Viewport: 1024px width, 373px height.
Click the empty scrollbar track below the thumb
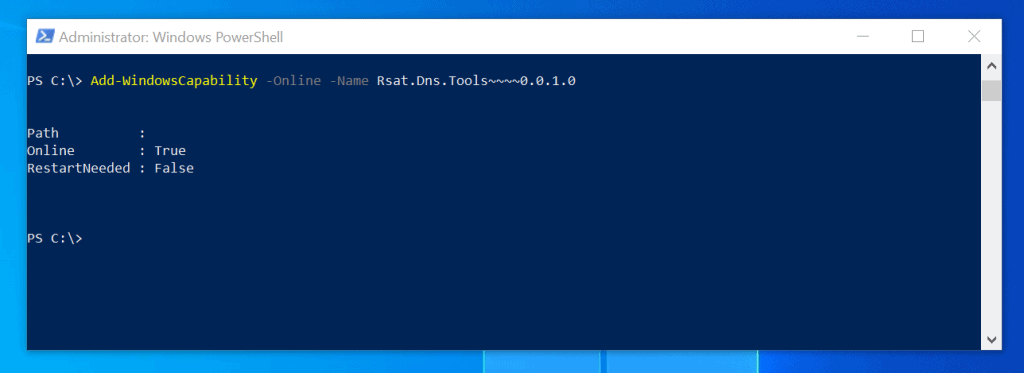coord(991,216)
